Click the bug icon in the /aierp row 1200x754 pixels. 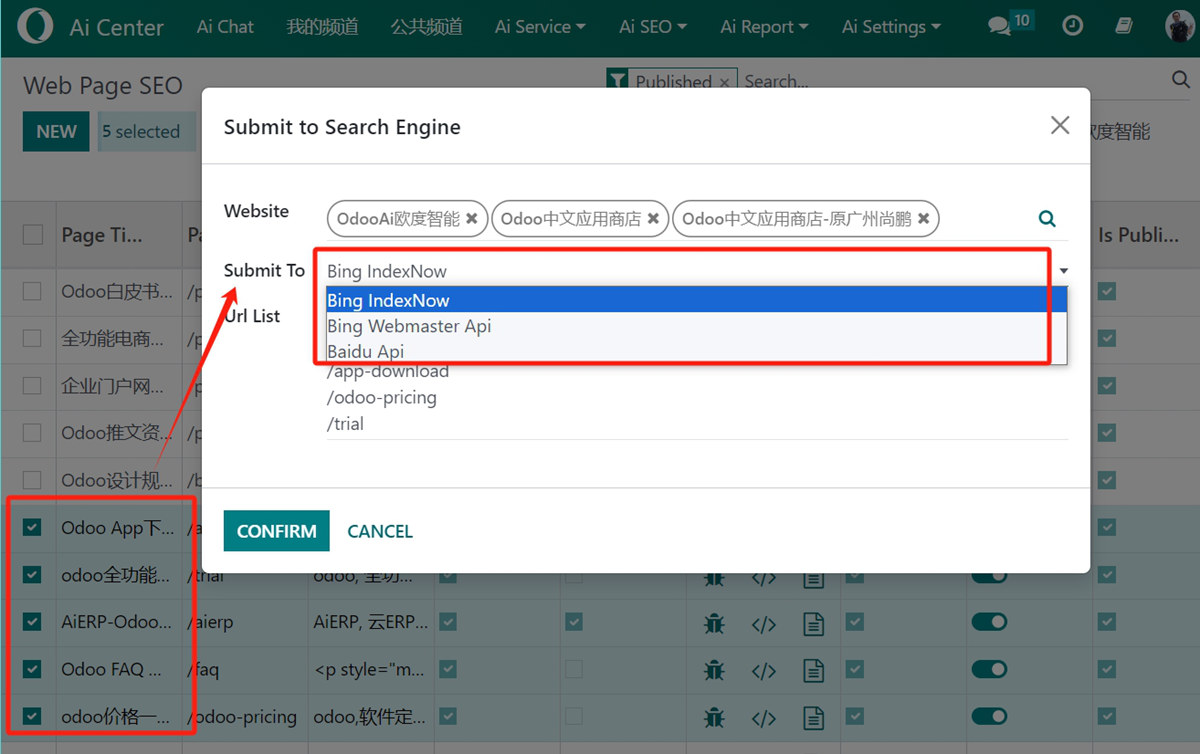click(713, 623)
